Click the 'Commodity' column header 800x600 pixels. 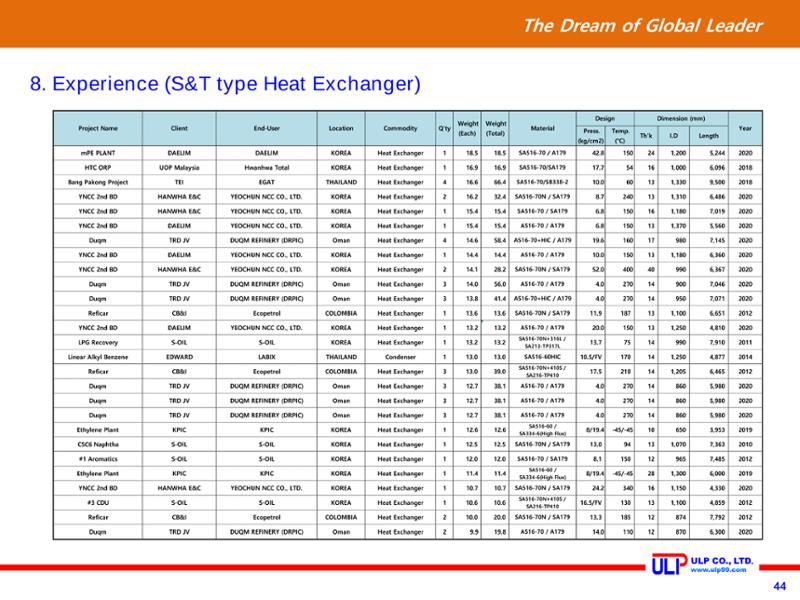point(401,129)
